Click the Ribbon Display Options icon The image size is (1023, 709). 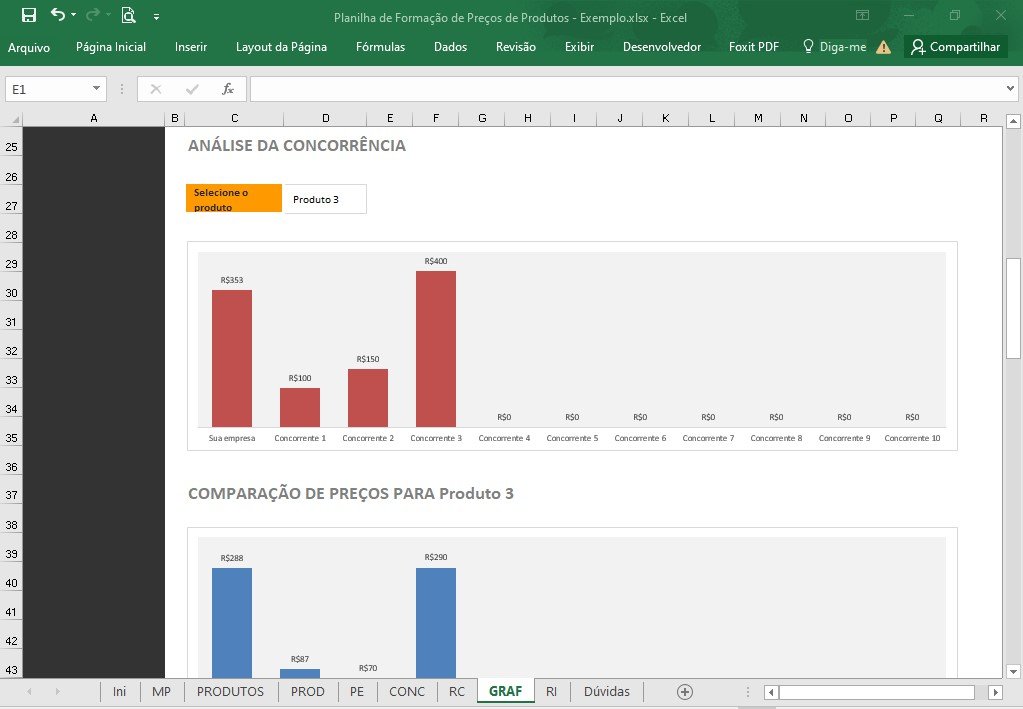[x=863, y=15]
